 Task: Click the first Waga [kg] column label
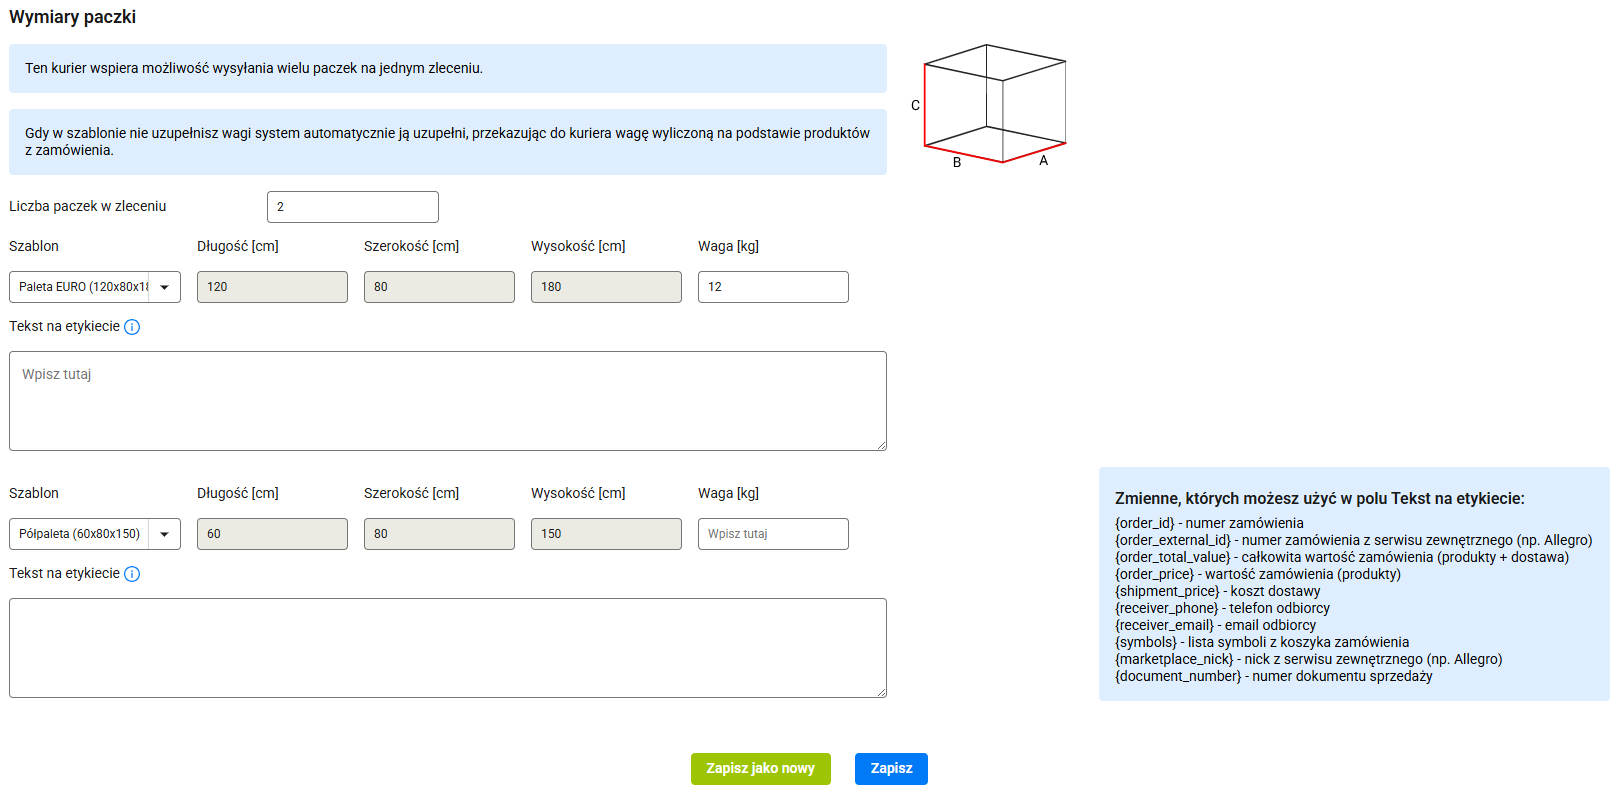(x=728, y=246)
